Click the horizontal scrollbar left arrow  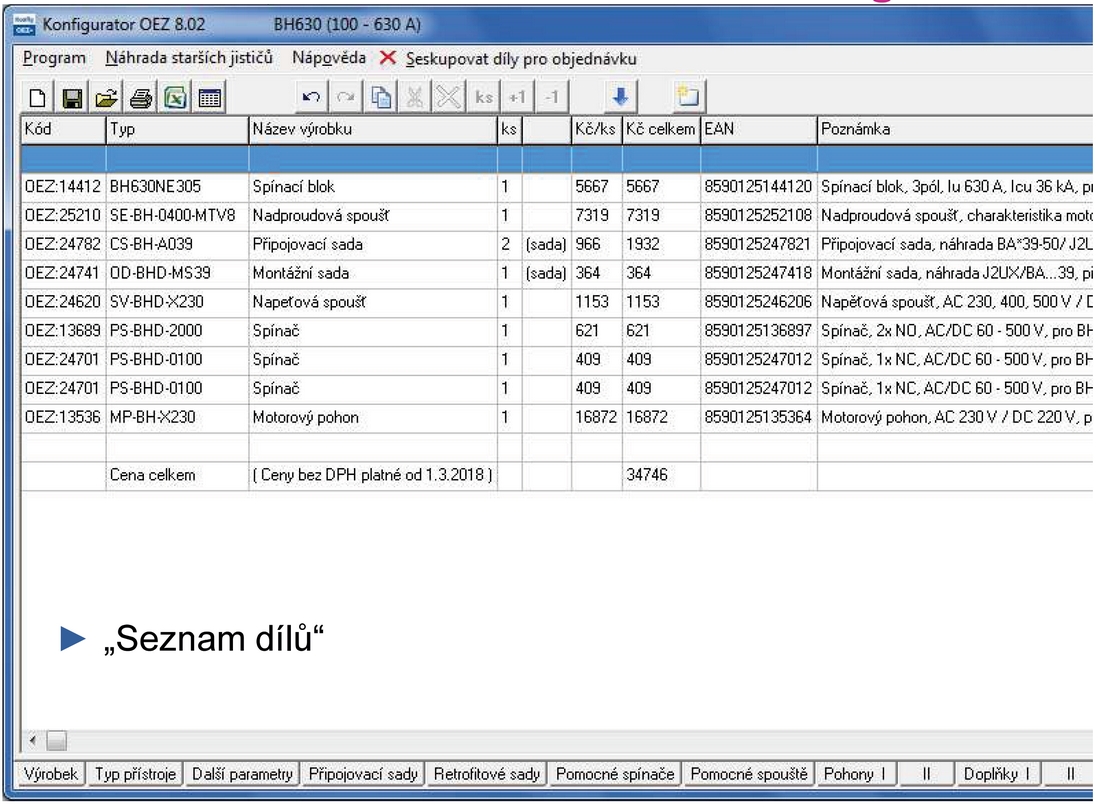32,740
